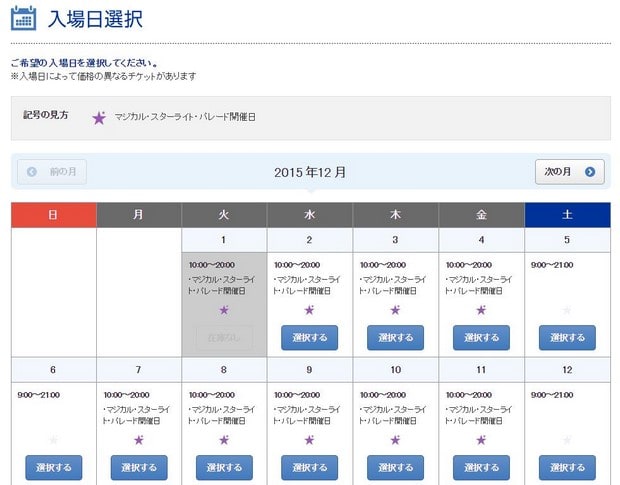Click the purple star on December 1
Image resolution: width=620 pixels, height=485 pixels.
pyautogui.click(x=224, y=310)
